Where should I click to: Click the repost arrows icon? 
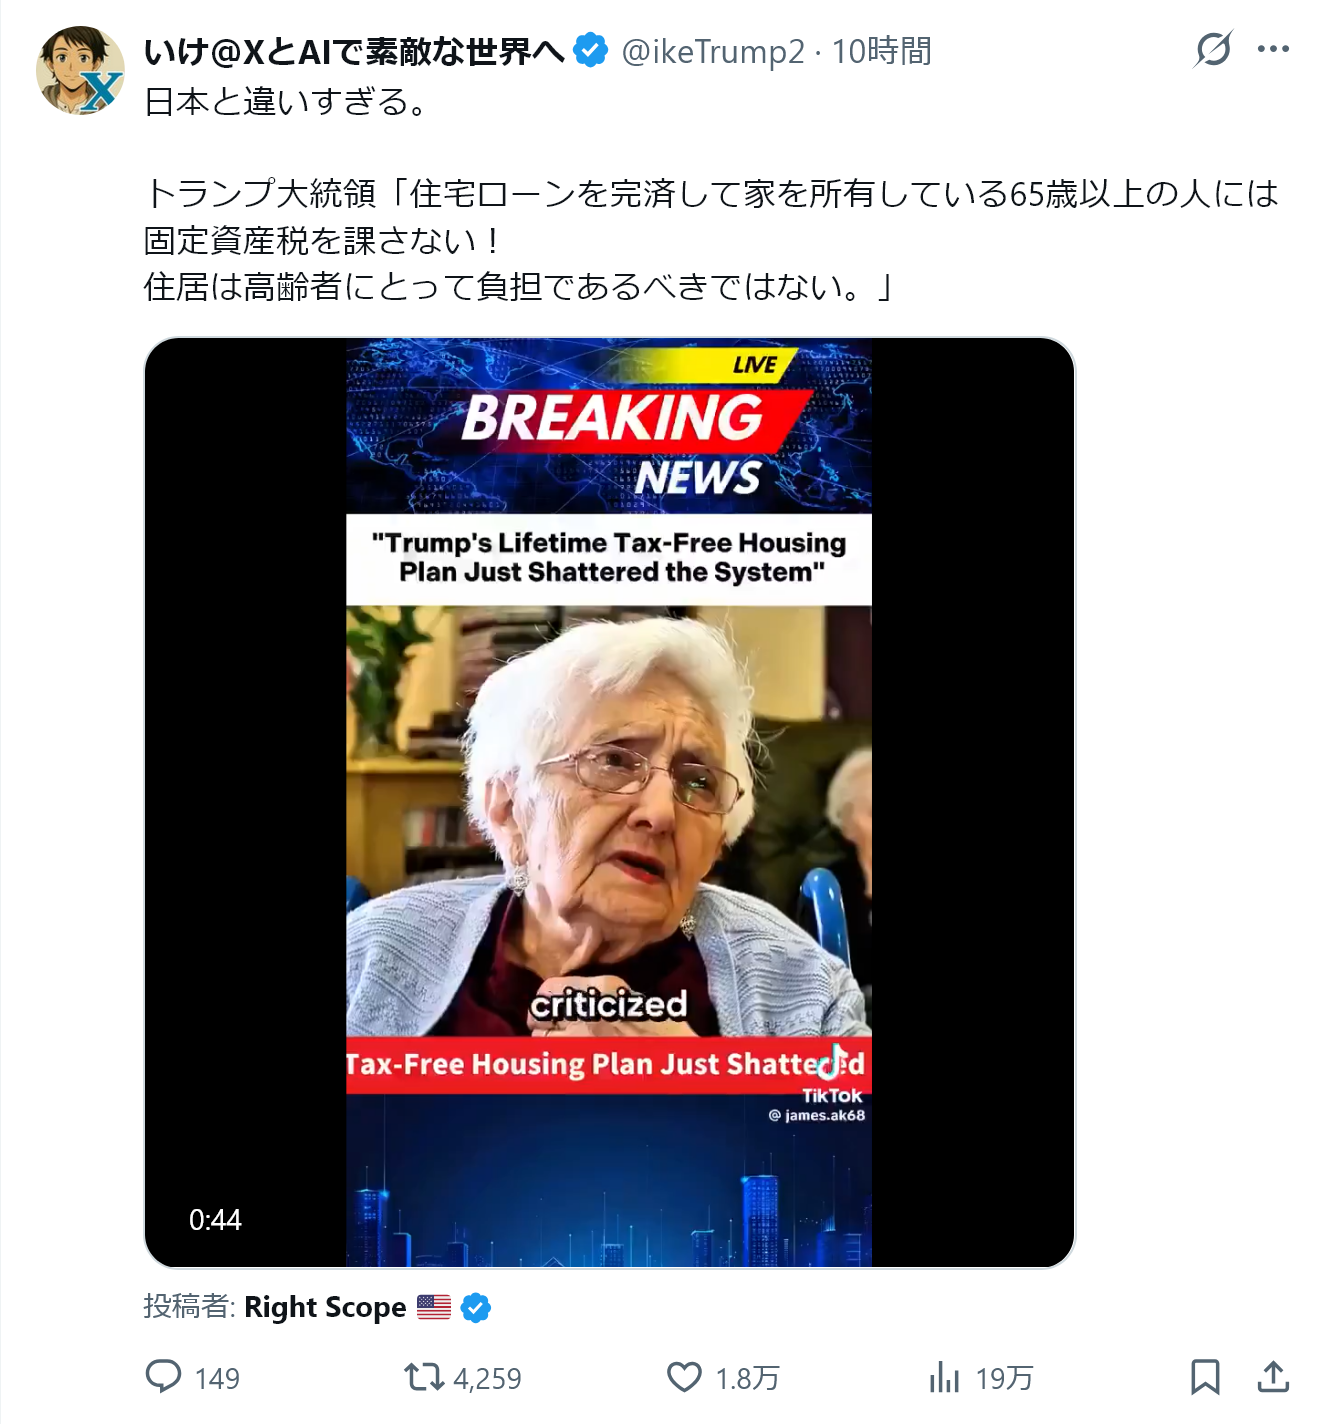pos(424,1377)
